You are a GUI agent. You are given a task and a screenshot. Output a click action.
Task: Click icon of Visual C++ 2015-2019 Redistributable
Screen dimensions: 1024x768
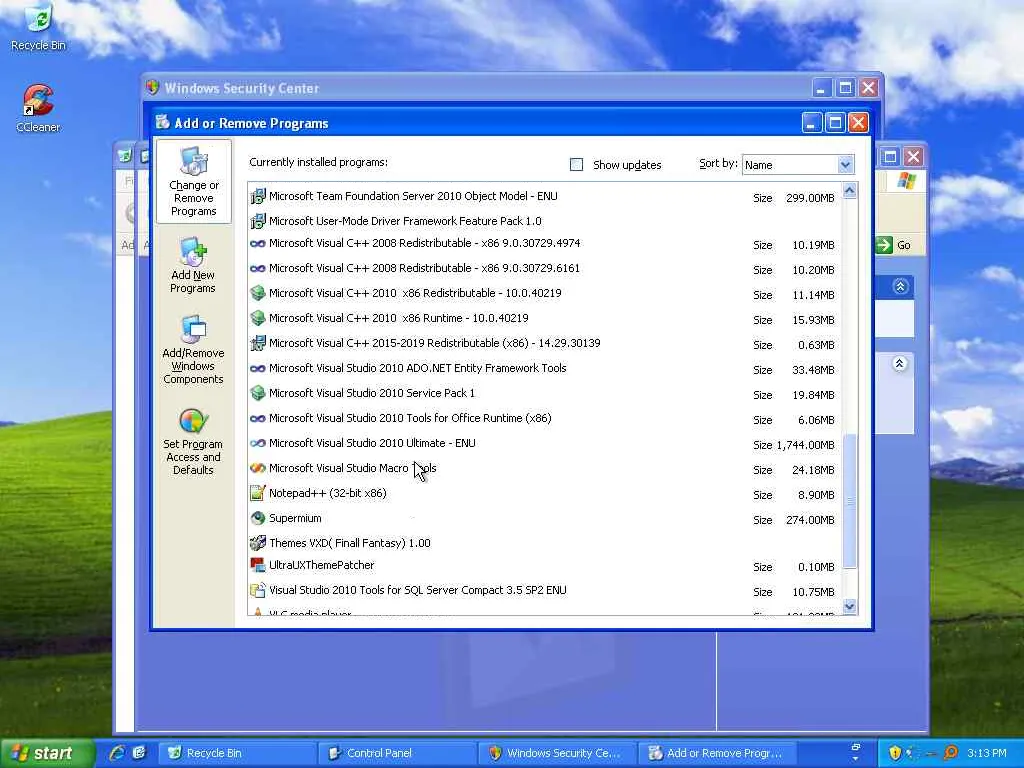[x=258, y=343]
